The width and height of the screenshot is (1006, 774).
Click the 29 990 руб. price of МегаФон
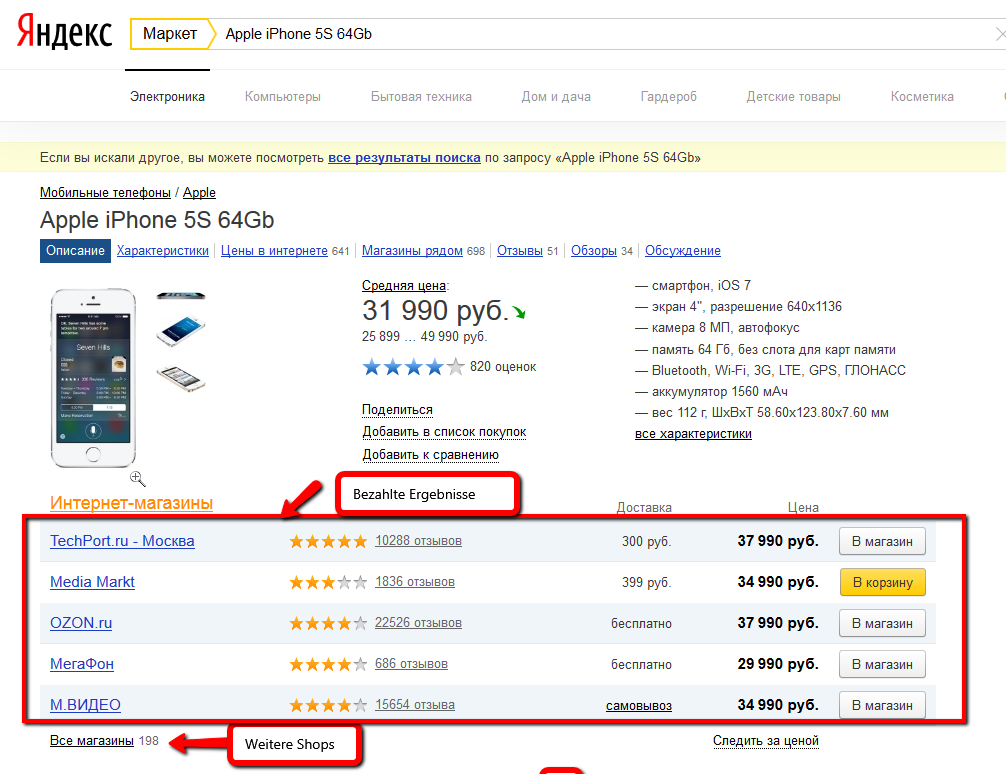pyautogui.click(x=778, y=664)
